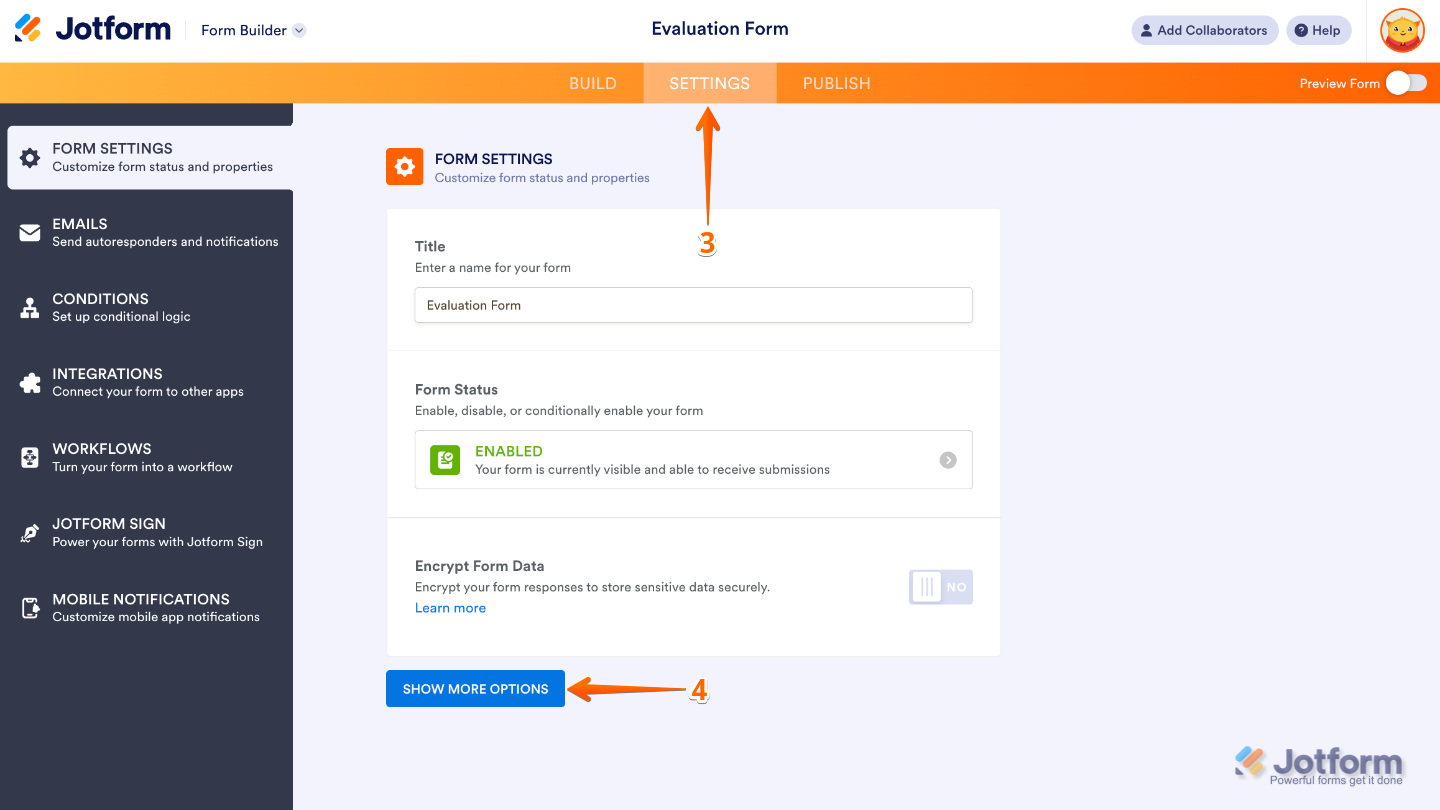Click the Jotform logo in header

pos(93,30)
